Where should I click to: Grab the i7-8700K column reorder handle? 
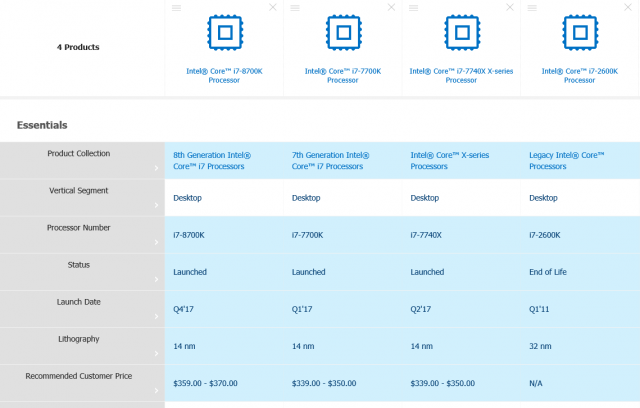point(176,8)
